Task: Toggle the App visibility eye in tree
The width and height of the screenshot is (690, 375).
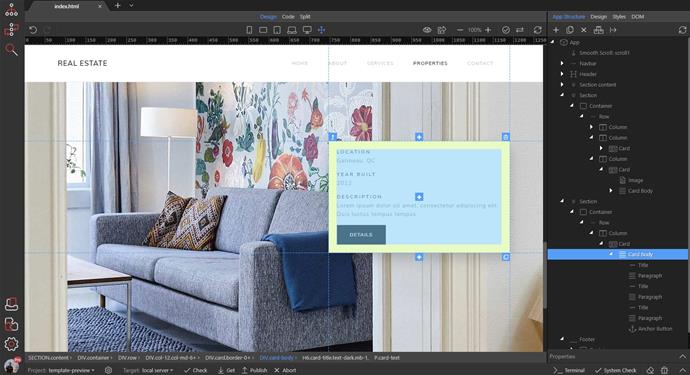Action: pos(564,42)
